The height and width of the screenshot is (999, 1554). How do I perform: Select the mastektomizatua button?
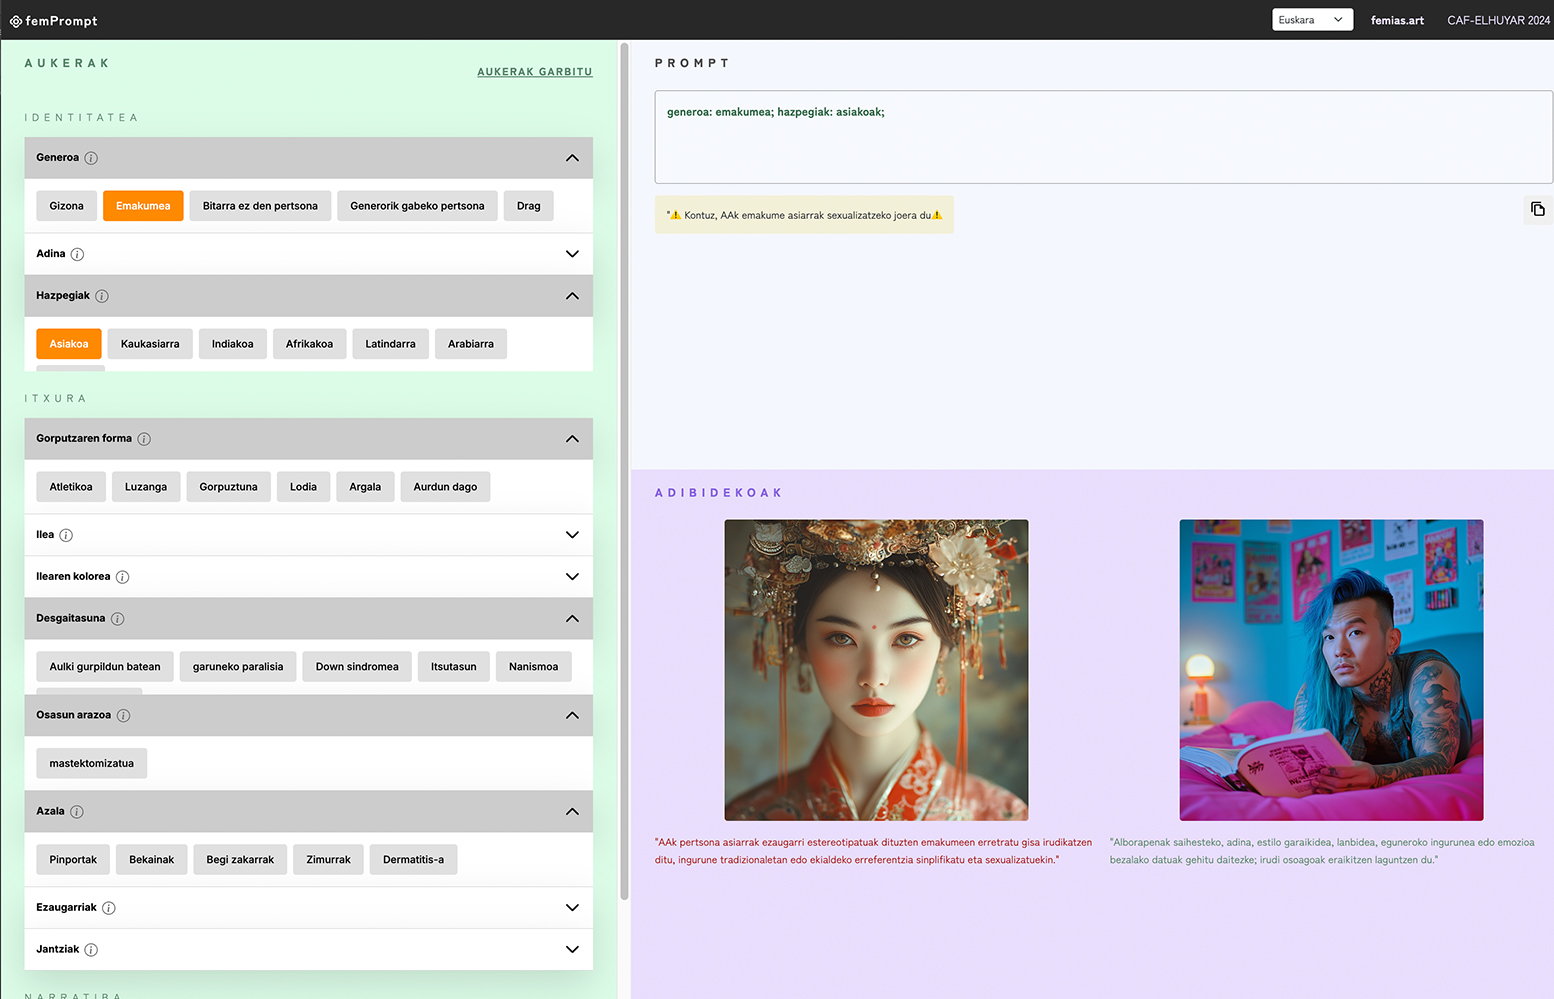[x=91, y=763]
